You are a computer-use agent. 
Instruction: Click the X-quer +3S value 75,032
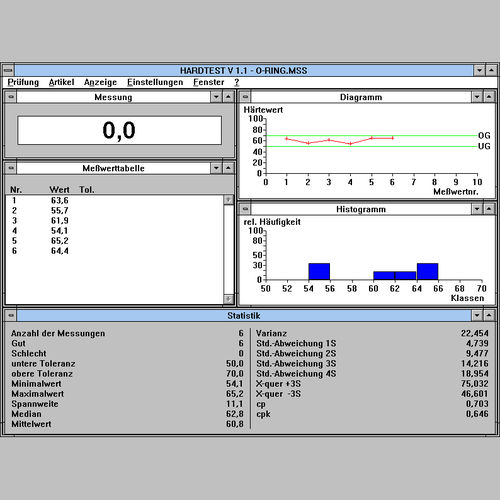coord(475,384)
